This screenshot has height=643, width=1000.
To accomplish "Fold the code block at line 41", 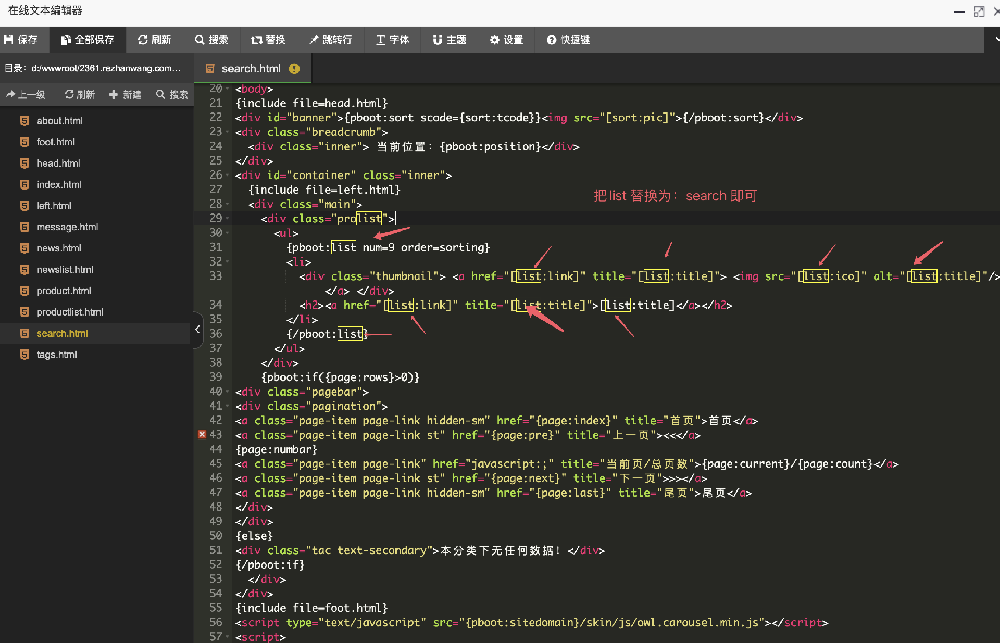I will click(x=228, y=406).
